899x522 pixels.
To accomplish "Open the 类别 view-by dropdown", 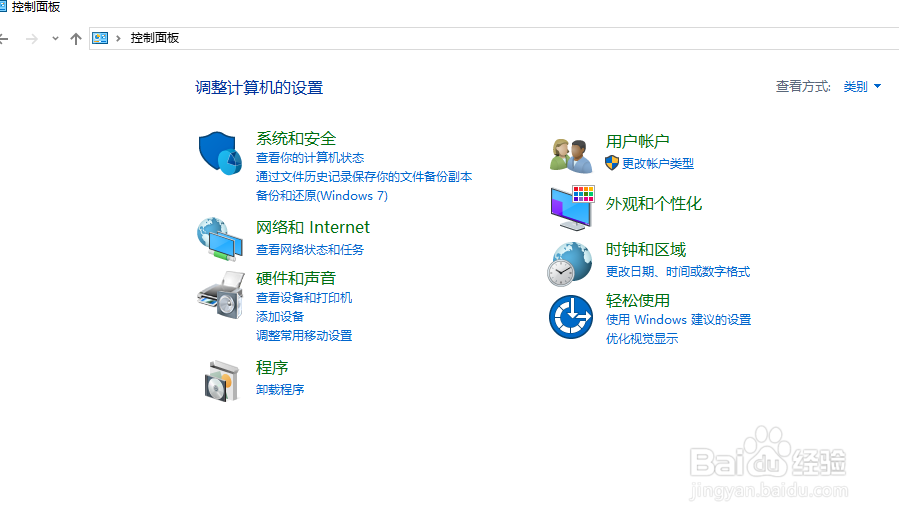I will (x=862, y=87).
